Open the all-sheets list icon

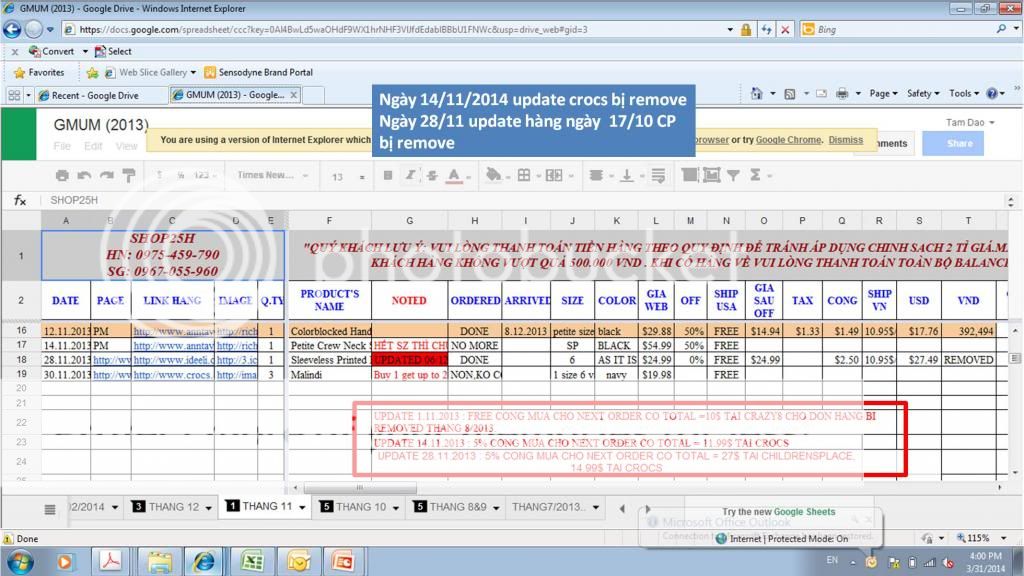(x=50, y=508)
